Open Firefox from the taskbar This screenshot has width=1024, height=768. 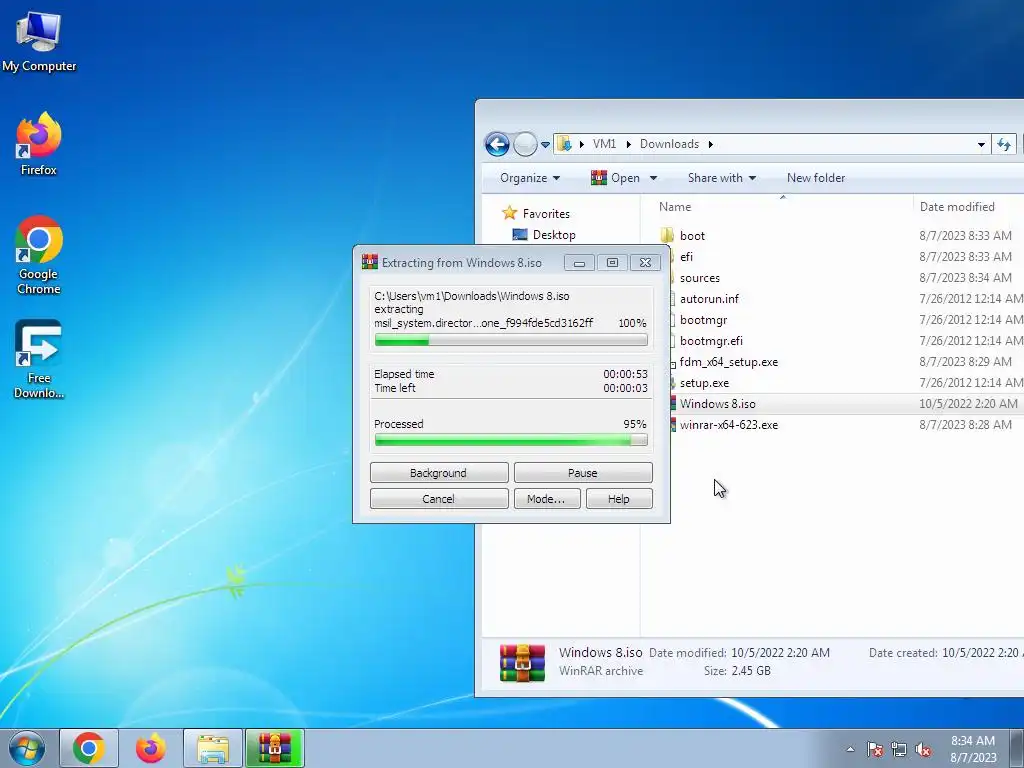tap(151, 748)
